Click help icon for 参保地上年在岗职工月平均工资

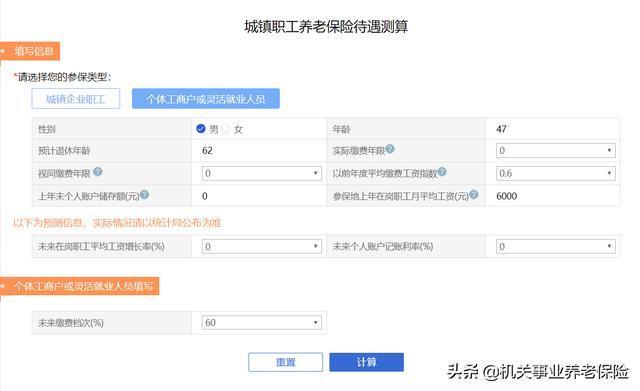pos(473,195)
